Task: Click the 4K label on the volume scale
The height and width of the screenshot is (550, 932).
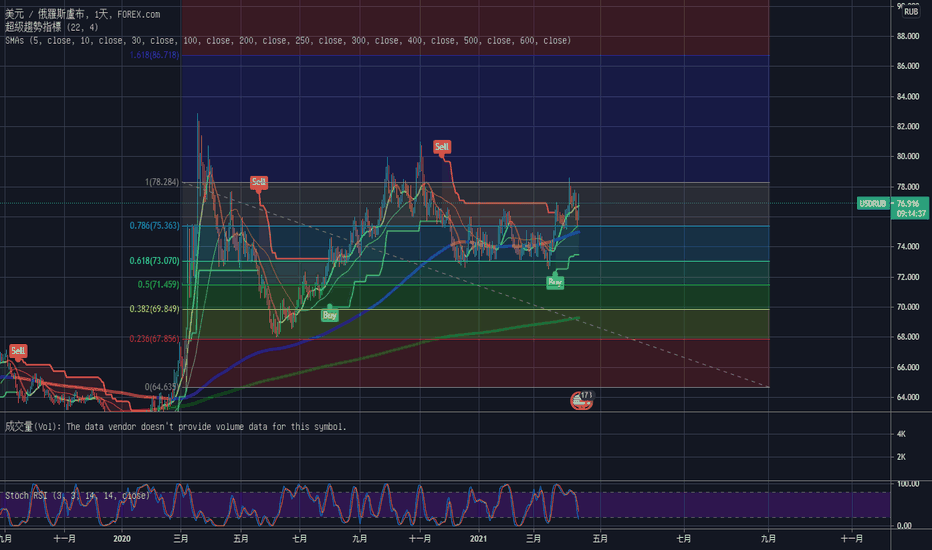Action: (901, 434)
